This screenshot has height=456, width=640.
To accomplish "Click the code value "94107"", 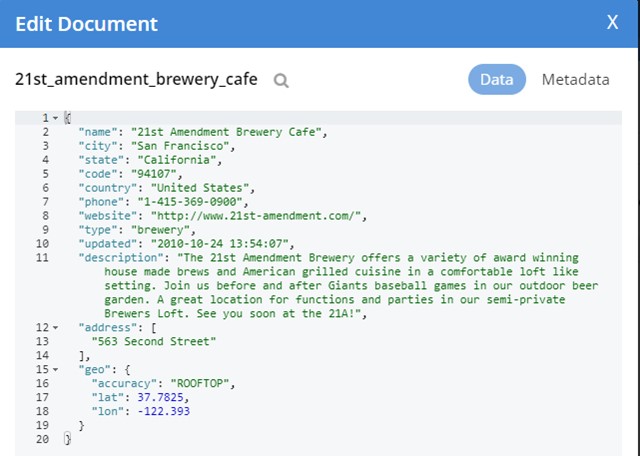I will (x=153, y=174).
